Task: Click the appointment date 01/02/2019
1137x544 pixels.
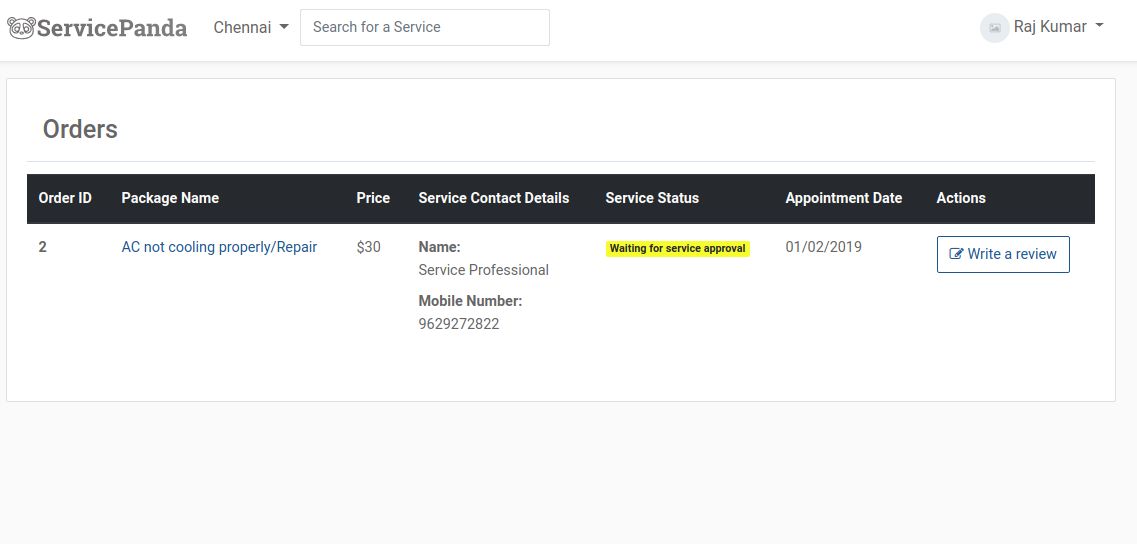Action: point(823,247)
